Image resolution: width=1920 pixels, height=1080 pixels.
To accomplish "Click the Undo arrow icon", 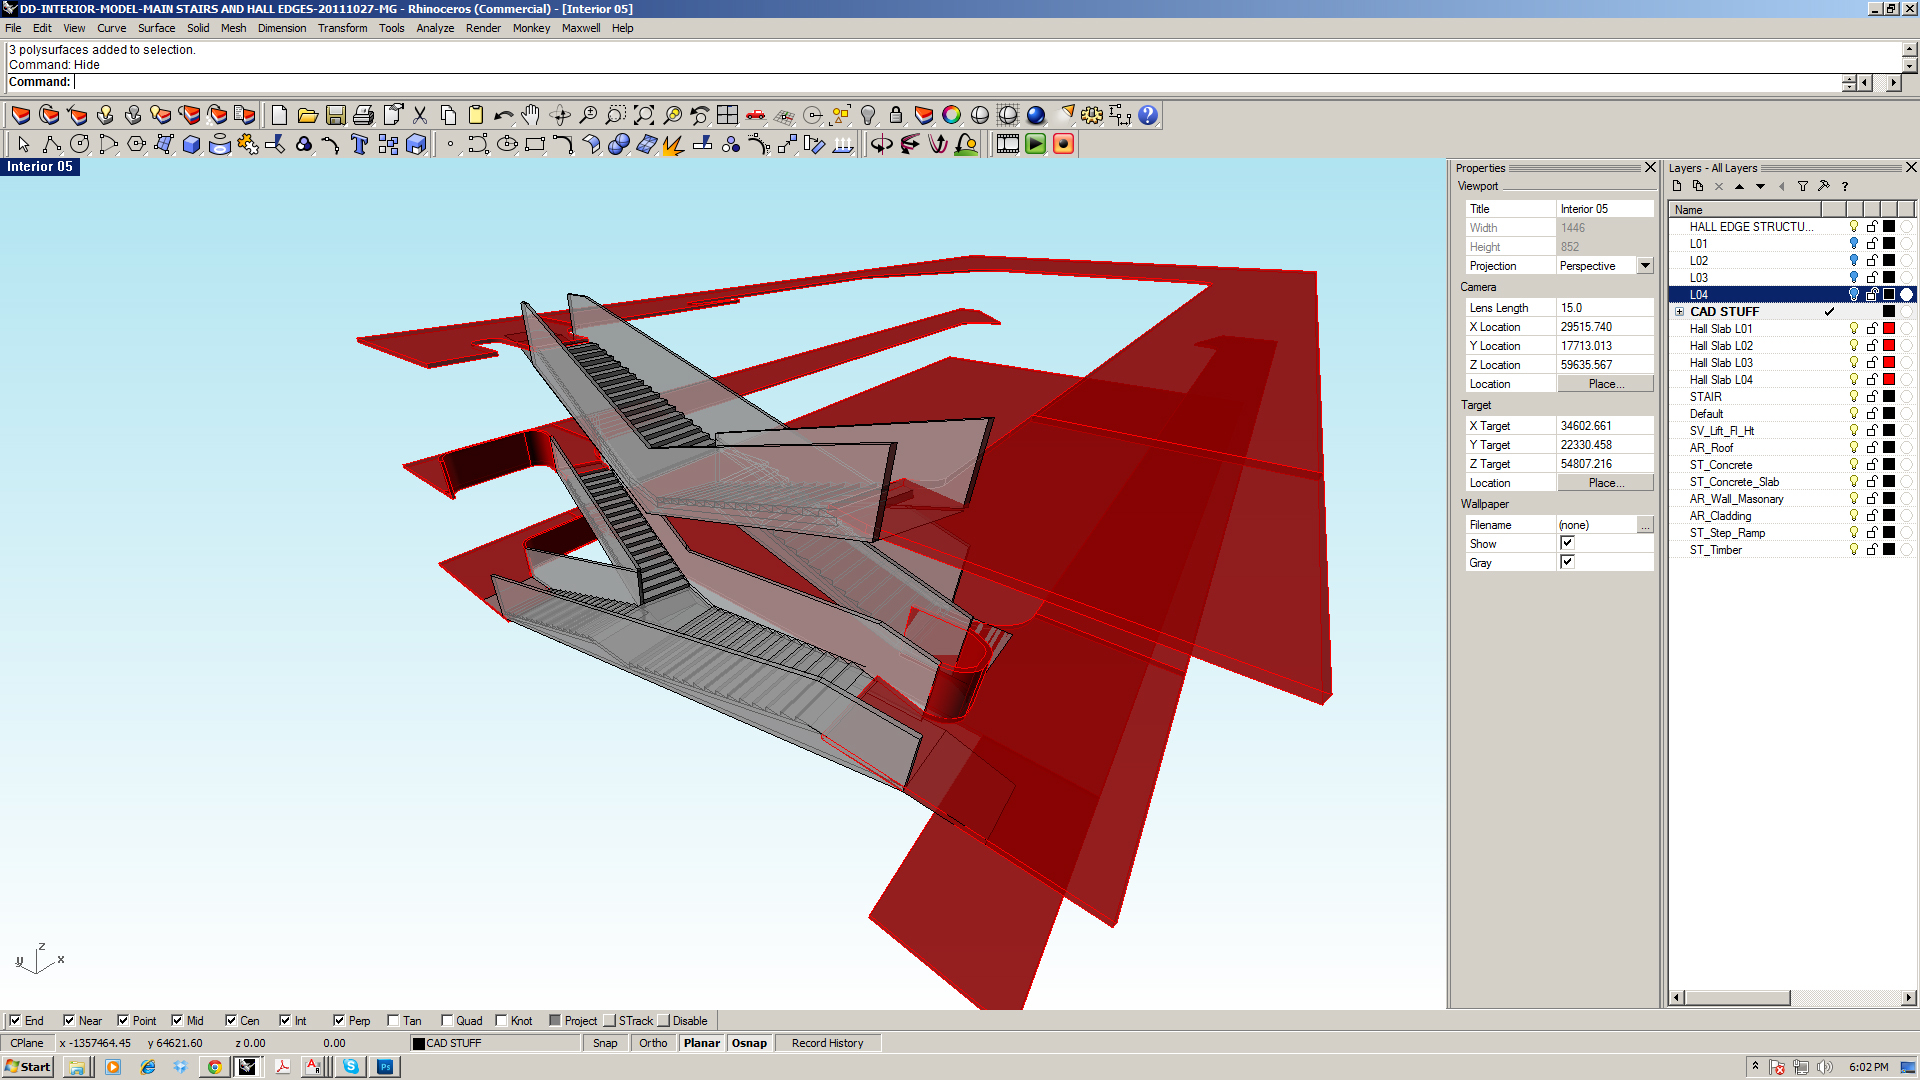I will click(x=504, y=115).
